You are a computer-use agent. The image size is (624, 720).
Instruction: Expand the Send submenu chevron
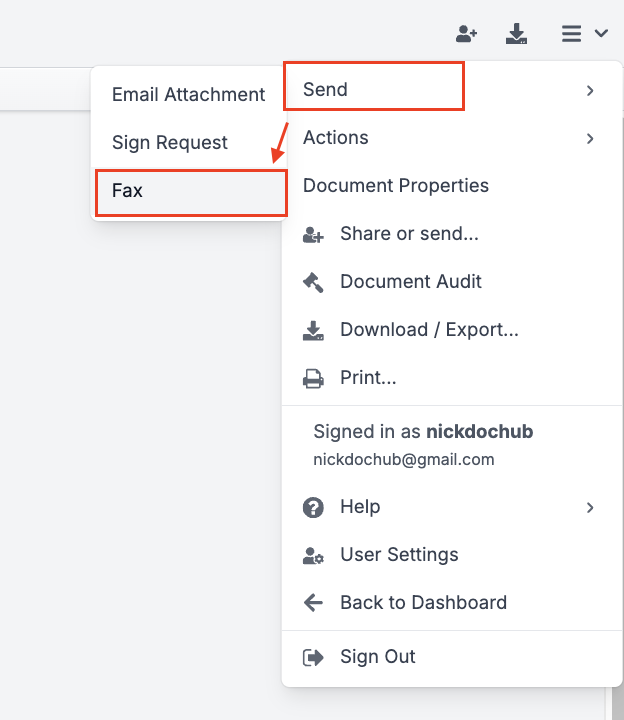pyautogui.click(x=590, y=90)
